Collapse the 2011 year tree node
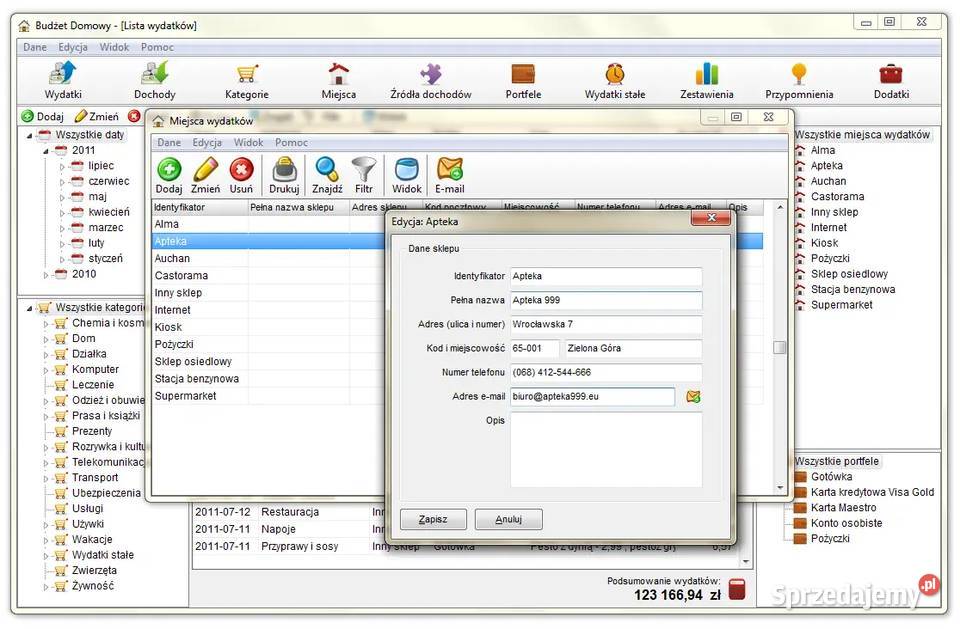960x629 pixels. (46, 151)
